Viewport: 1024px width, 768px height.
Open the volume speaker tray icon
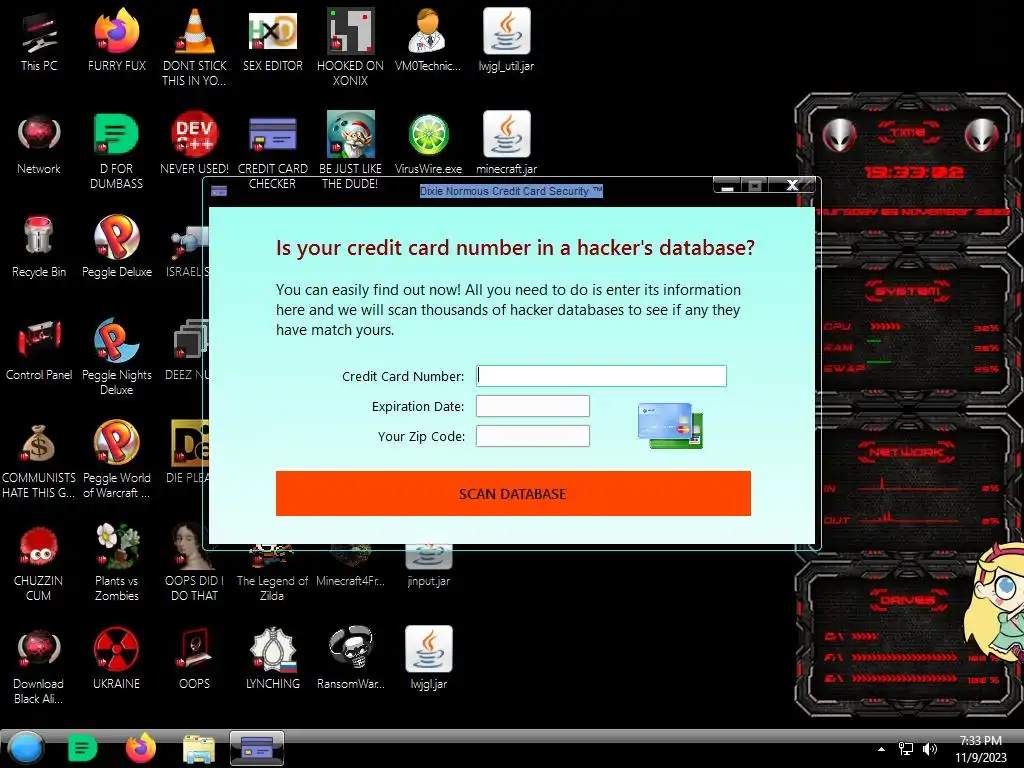click(x=930, y=749)
